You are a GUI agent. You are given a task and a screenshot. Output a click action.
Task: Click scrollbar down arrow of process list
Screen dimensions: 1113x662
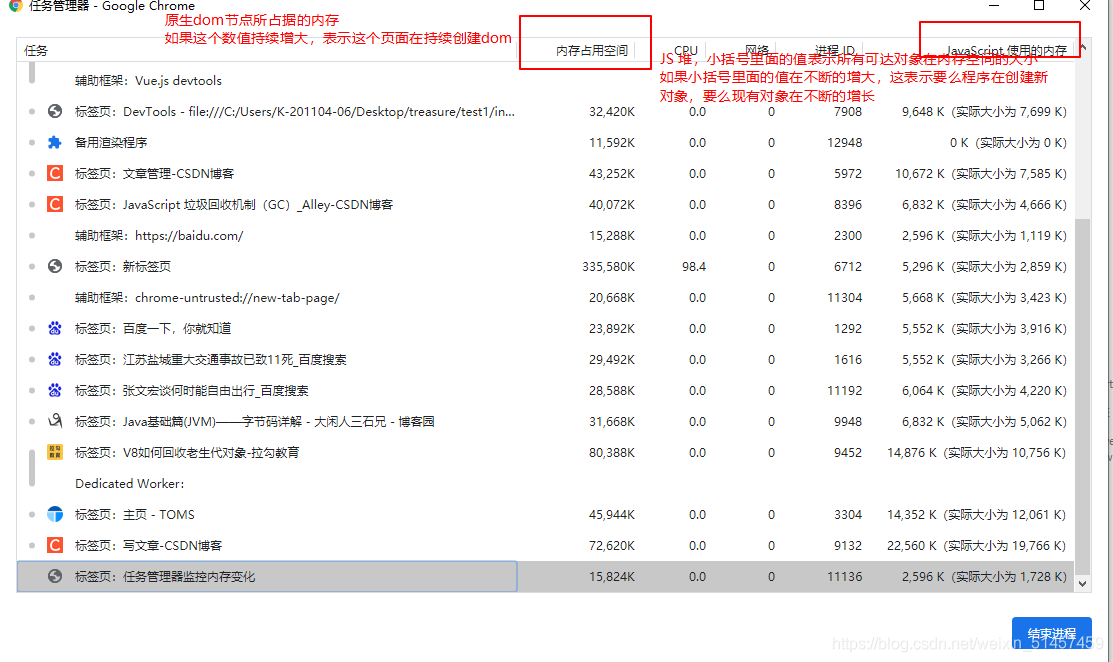click(x=1082, y=584)
